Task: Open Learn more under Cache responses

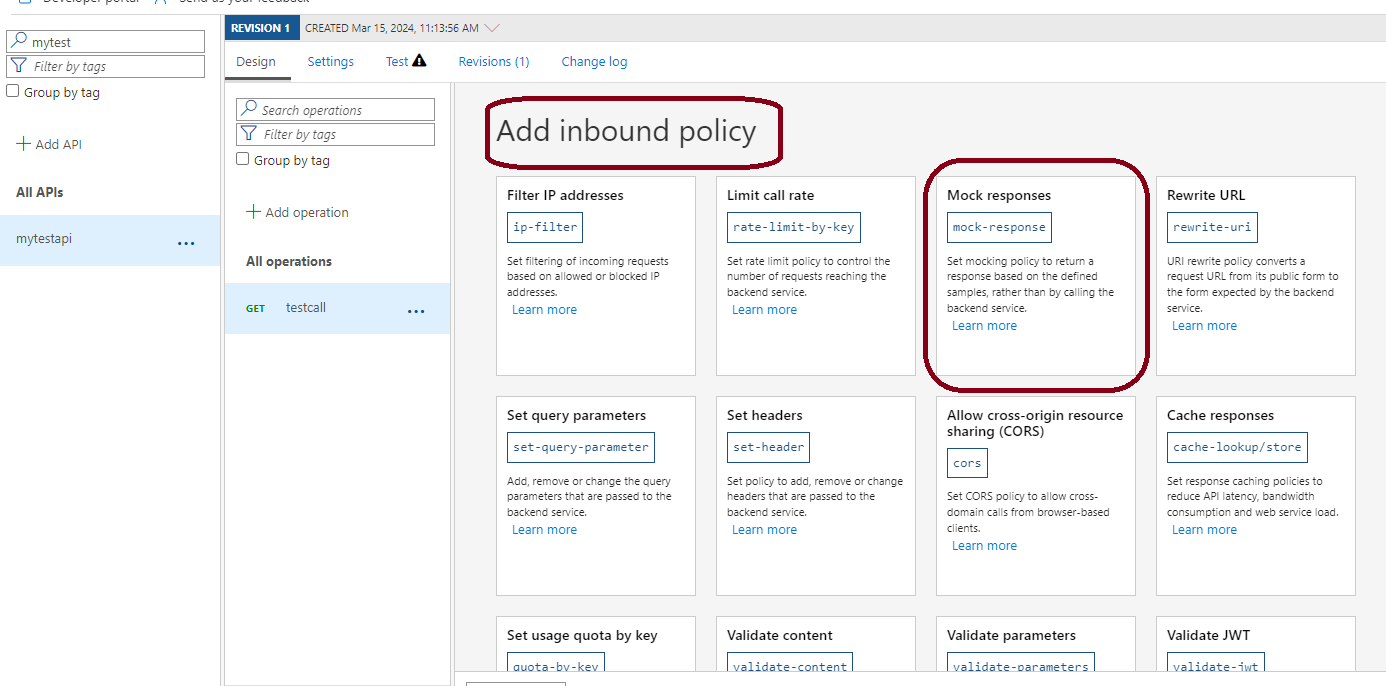Action: [1204, 530]
